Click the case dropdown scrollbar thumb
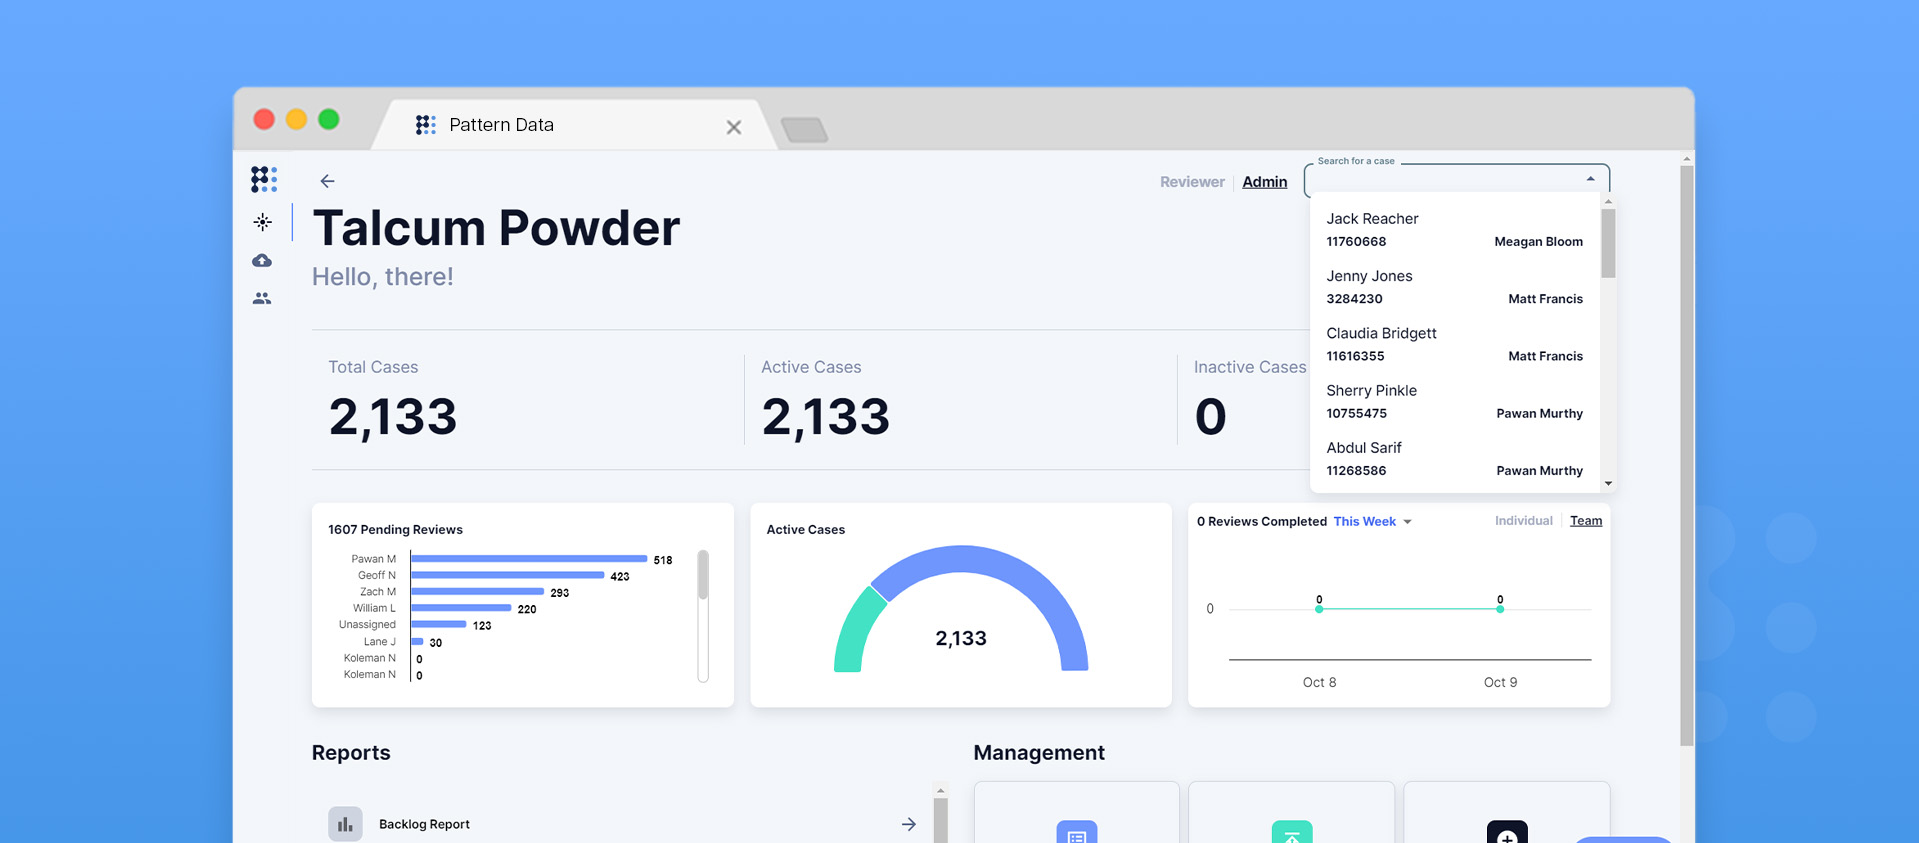 click(x=1608, y=243)
